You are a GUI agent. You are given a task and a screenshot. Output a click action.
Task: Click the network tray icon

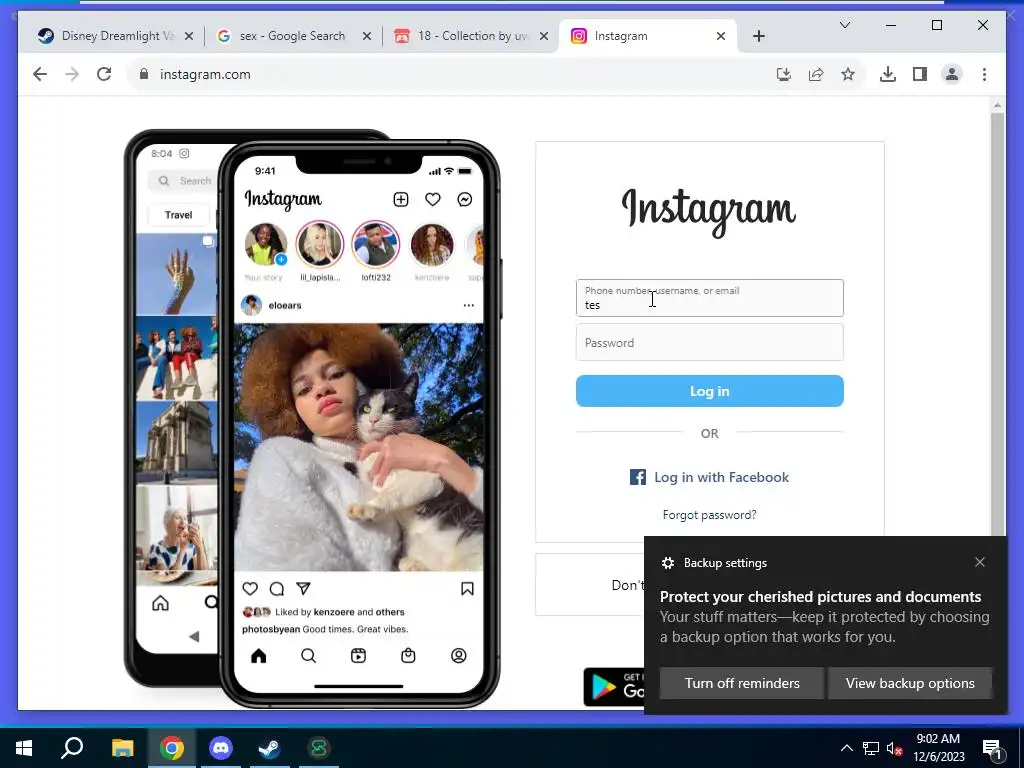871,748
